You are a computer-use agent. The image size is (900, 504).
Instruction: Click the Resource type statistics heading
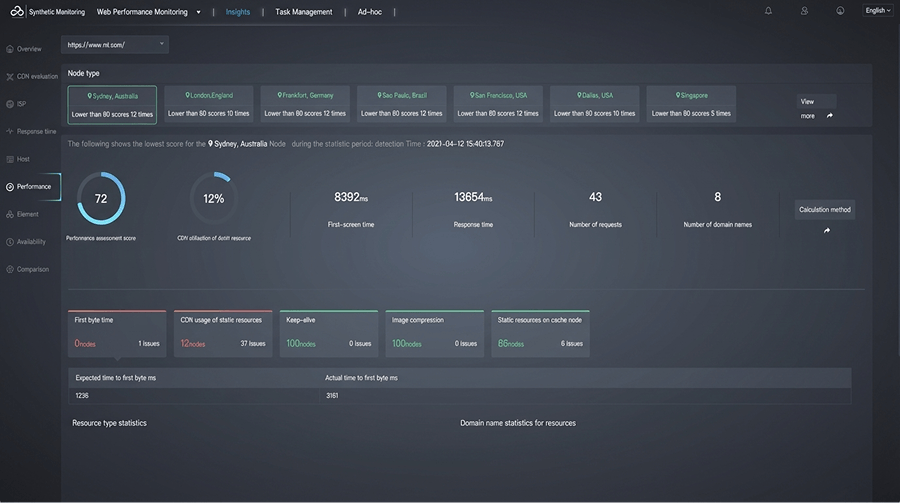[109, 424]
